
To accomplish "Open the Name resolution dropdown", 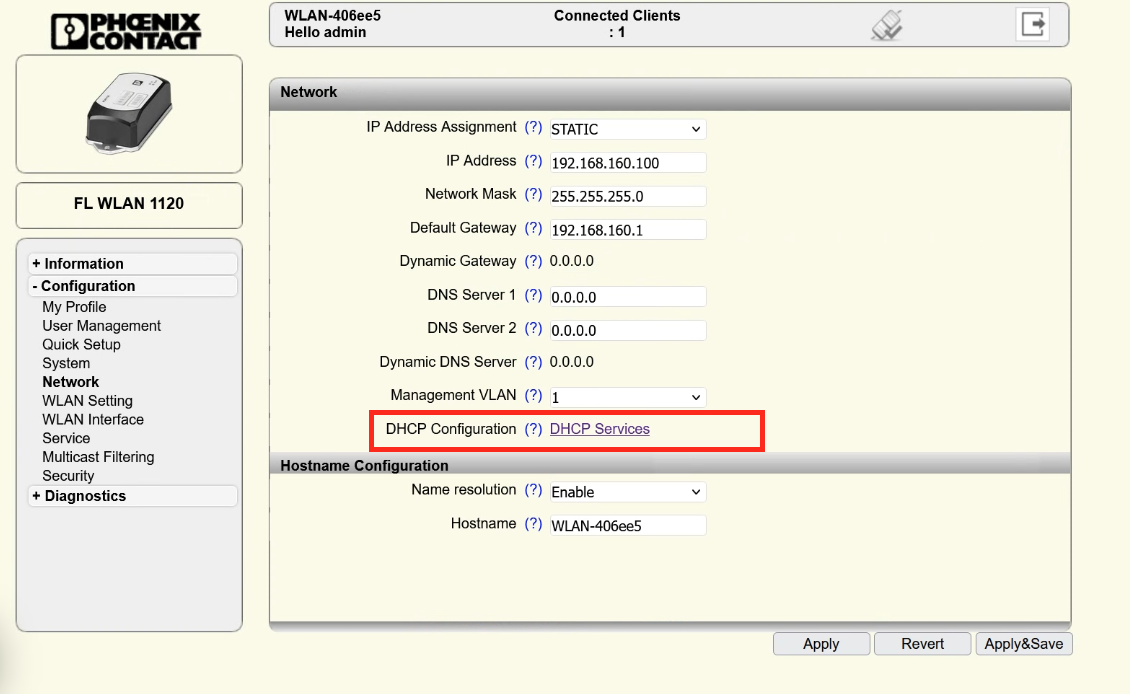I will pyautogui.click(x=627, y=492).
